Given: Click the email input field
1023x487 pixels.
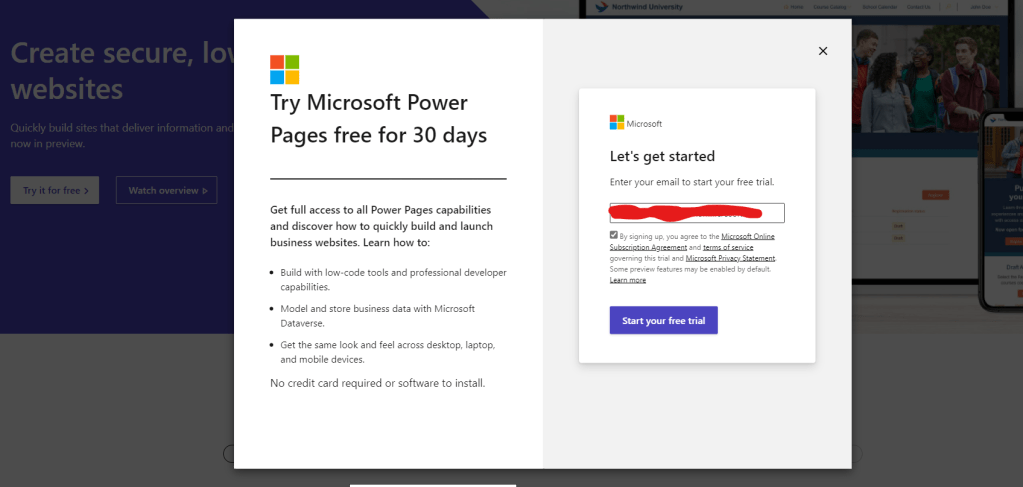Looking at the screenshot, I should 697,213.
